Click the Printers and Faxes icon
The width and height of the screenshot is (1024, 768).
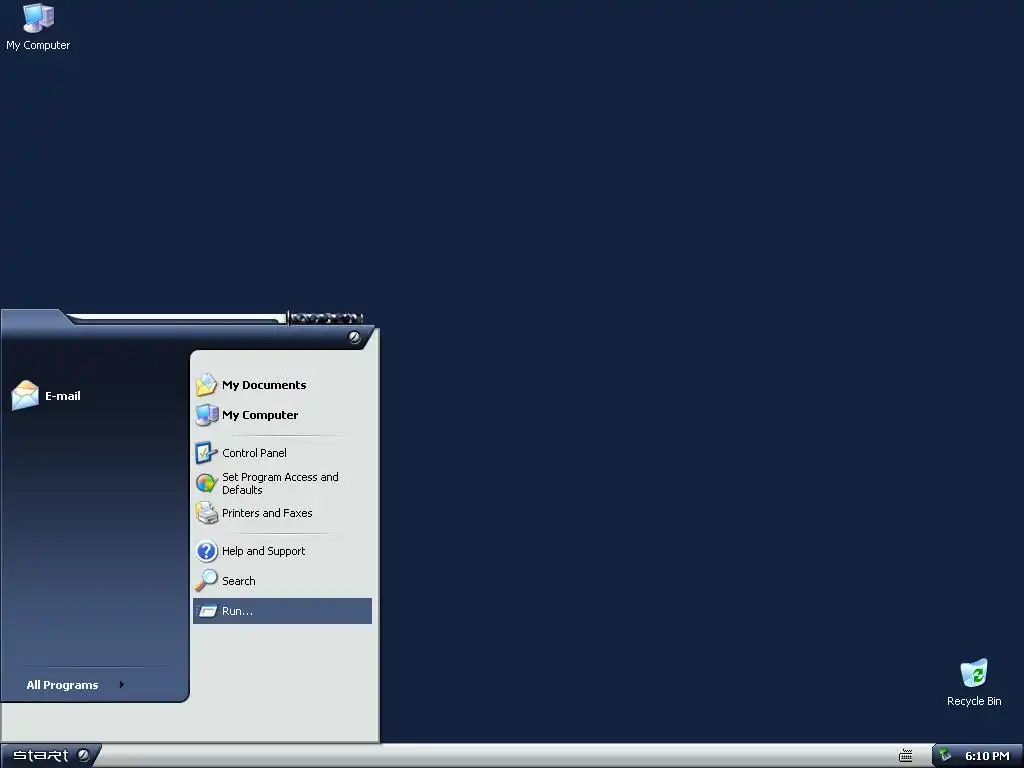point(206,513)
